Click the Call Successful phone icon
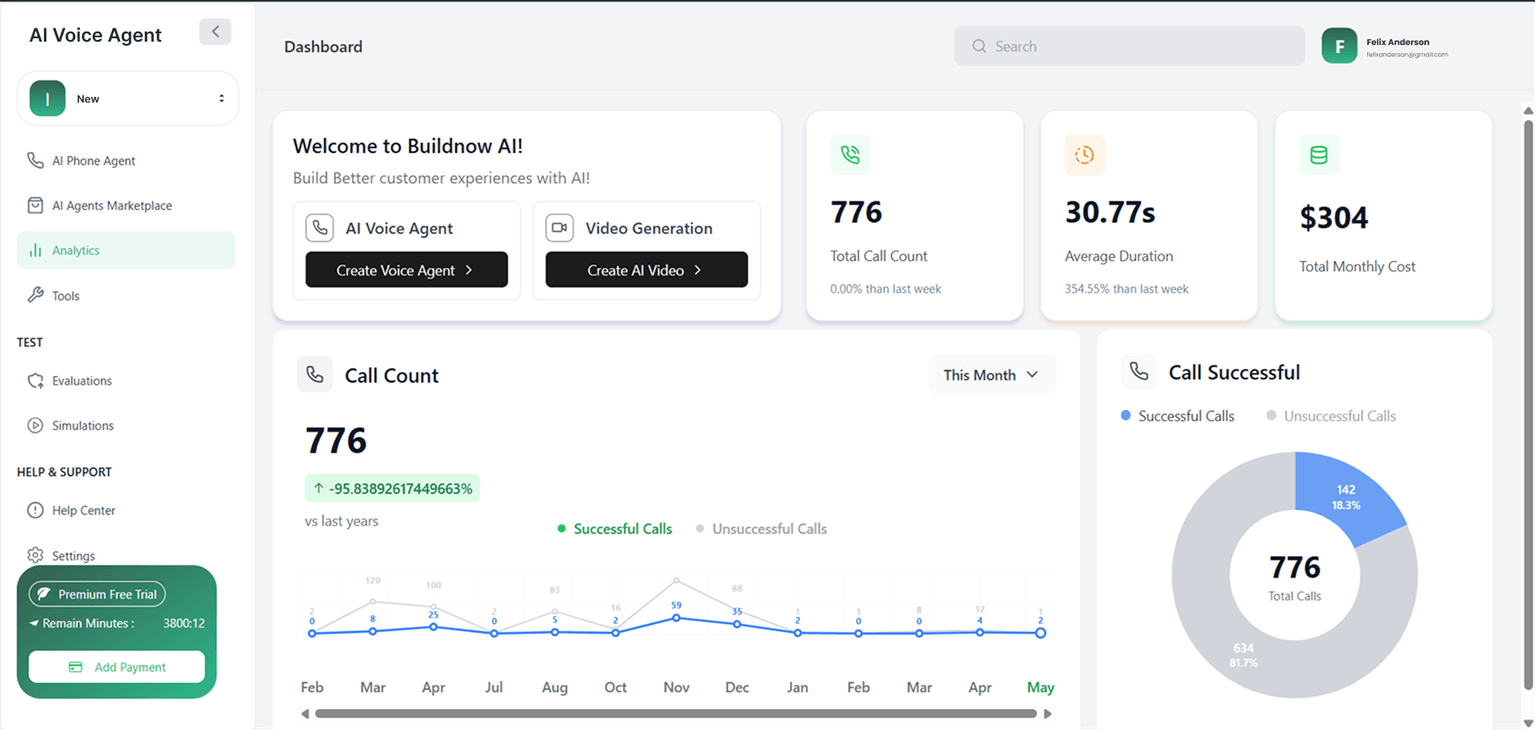Screen dimensions: 1536x730 pyautogui.click(x=1139, y=372)
